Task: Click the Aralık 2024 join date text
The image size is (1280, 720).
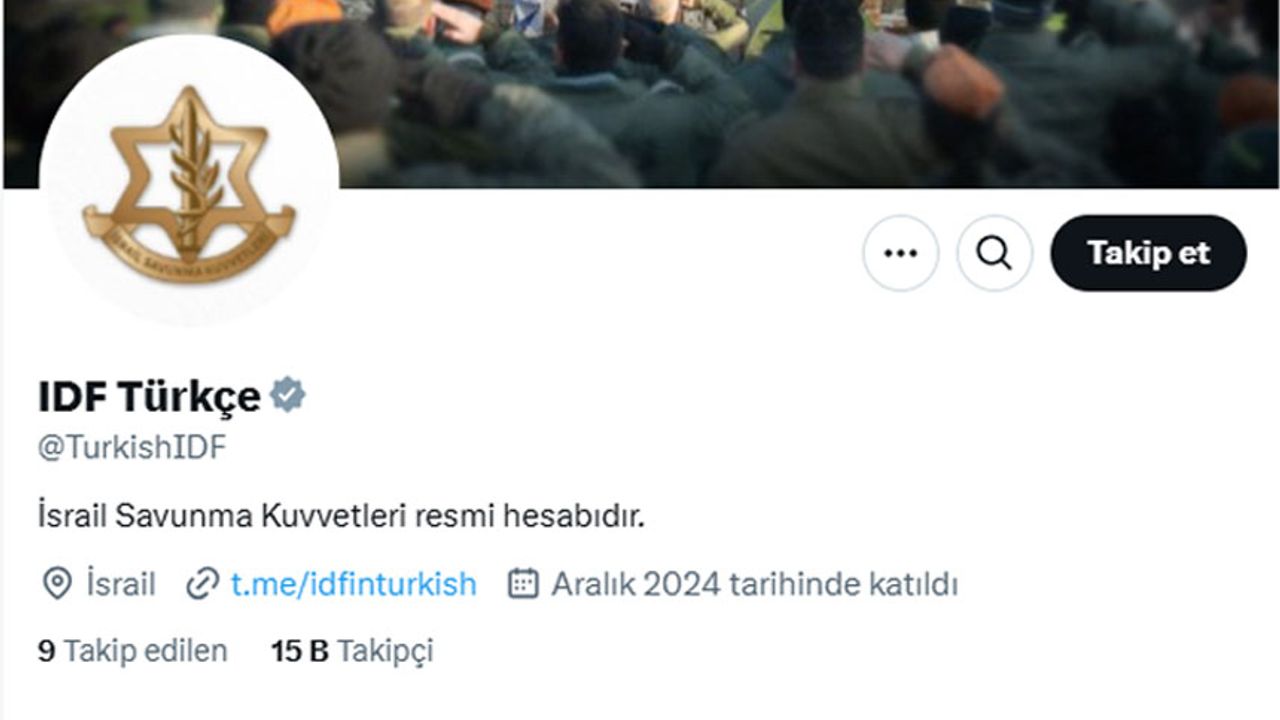Action: 754,584
